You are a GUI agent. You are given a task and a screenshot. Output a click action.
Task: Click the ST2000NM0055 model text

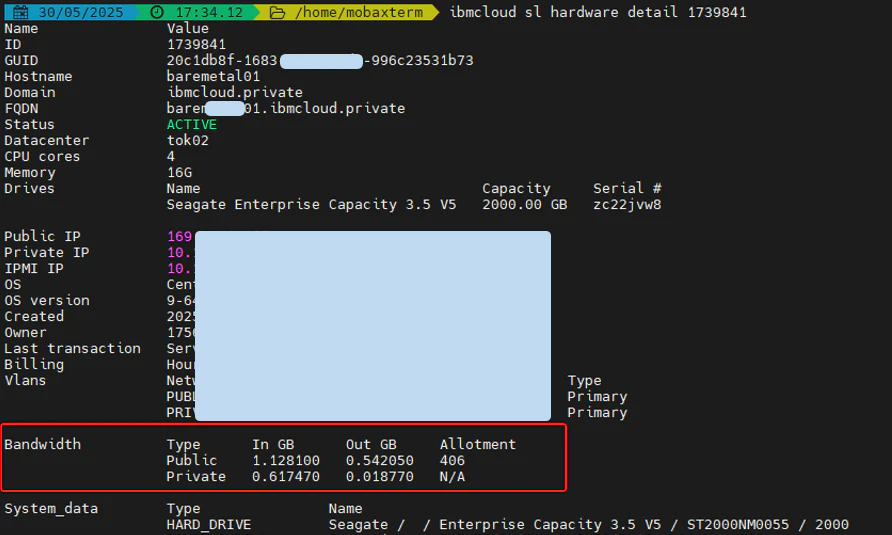pyautogui.click(x=738, y=524)
